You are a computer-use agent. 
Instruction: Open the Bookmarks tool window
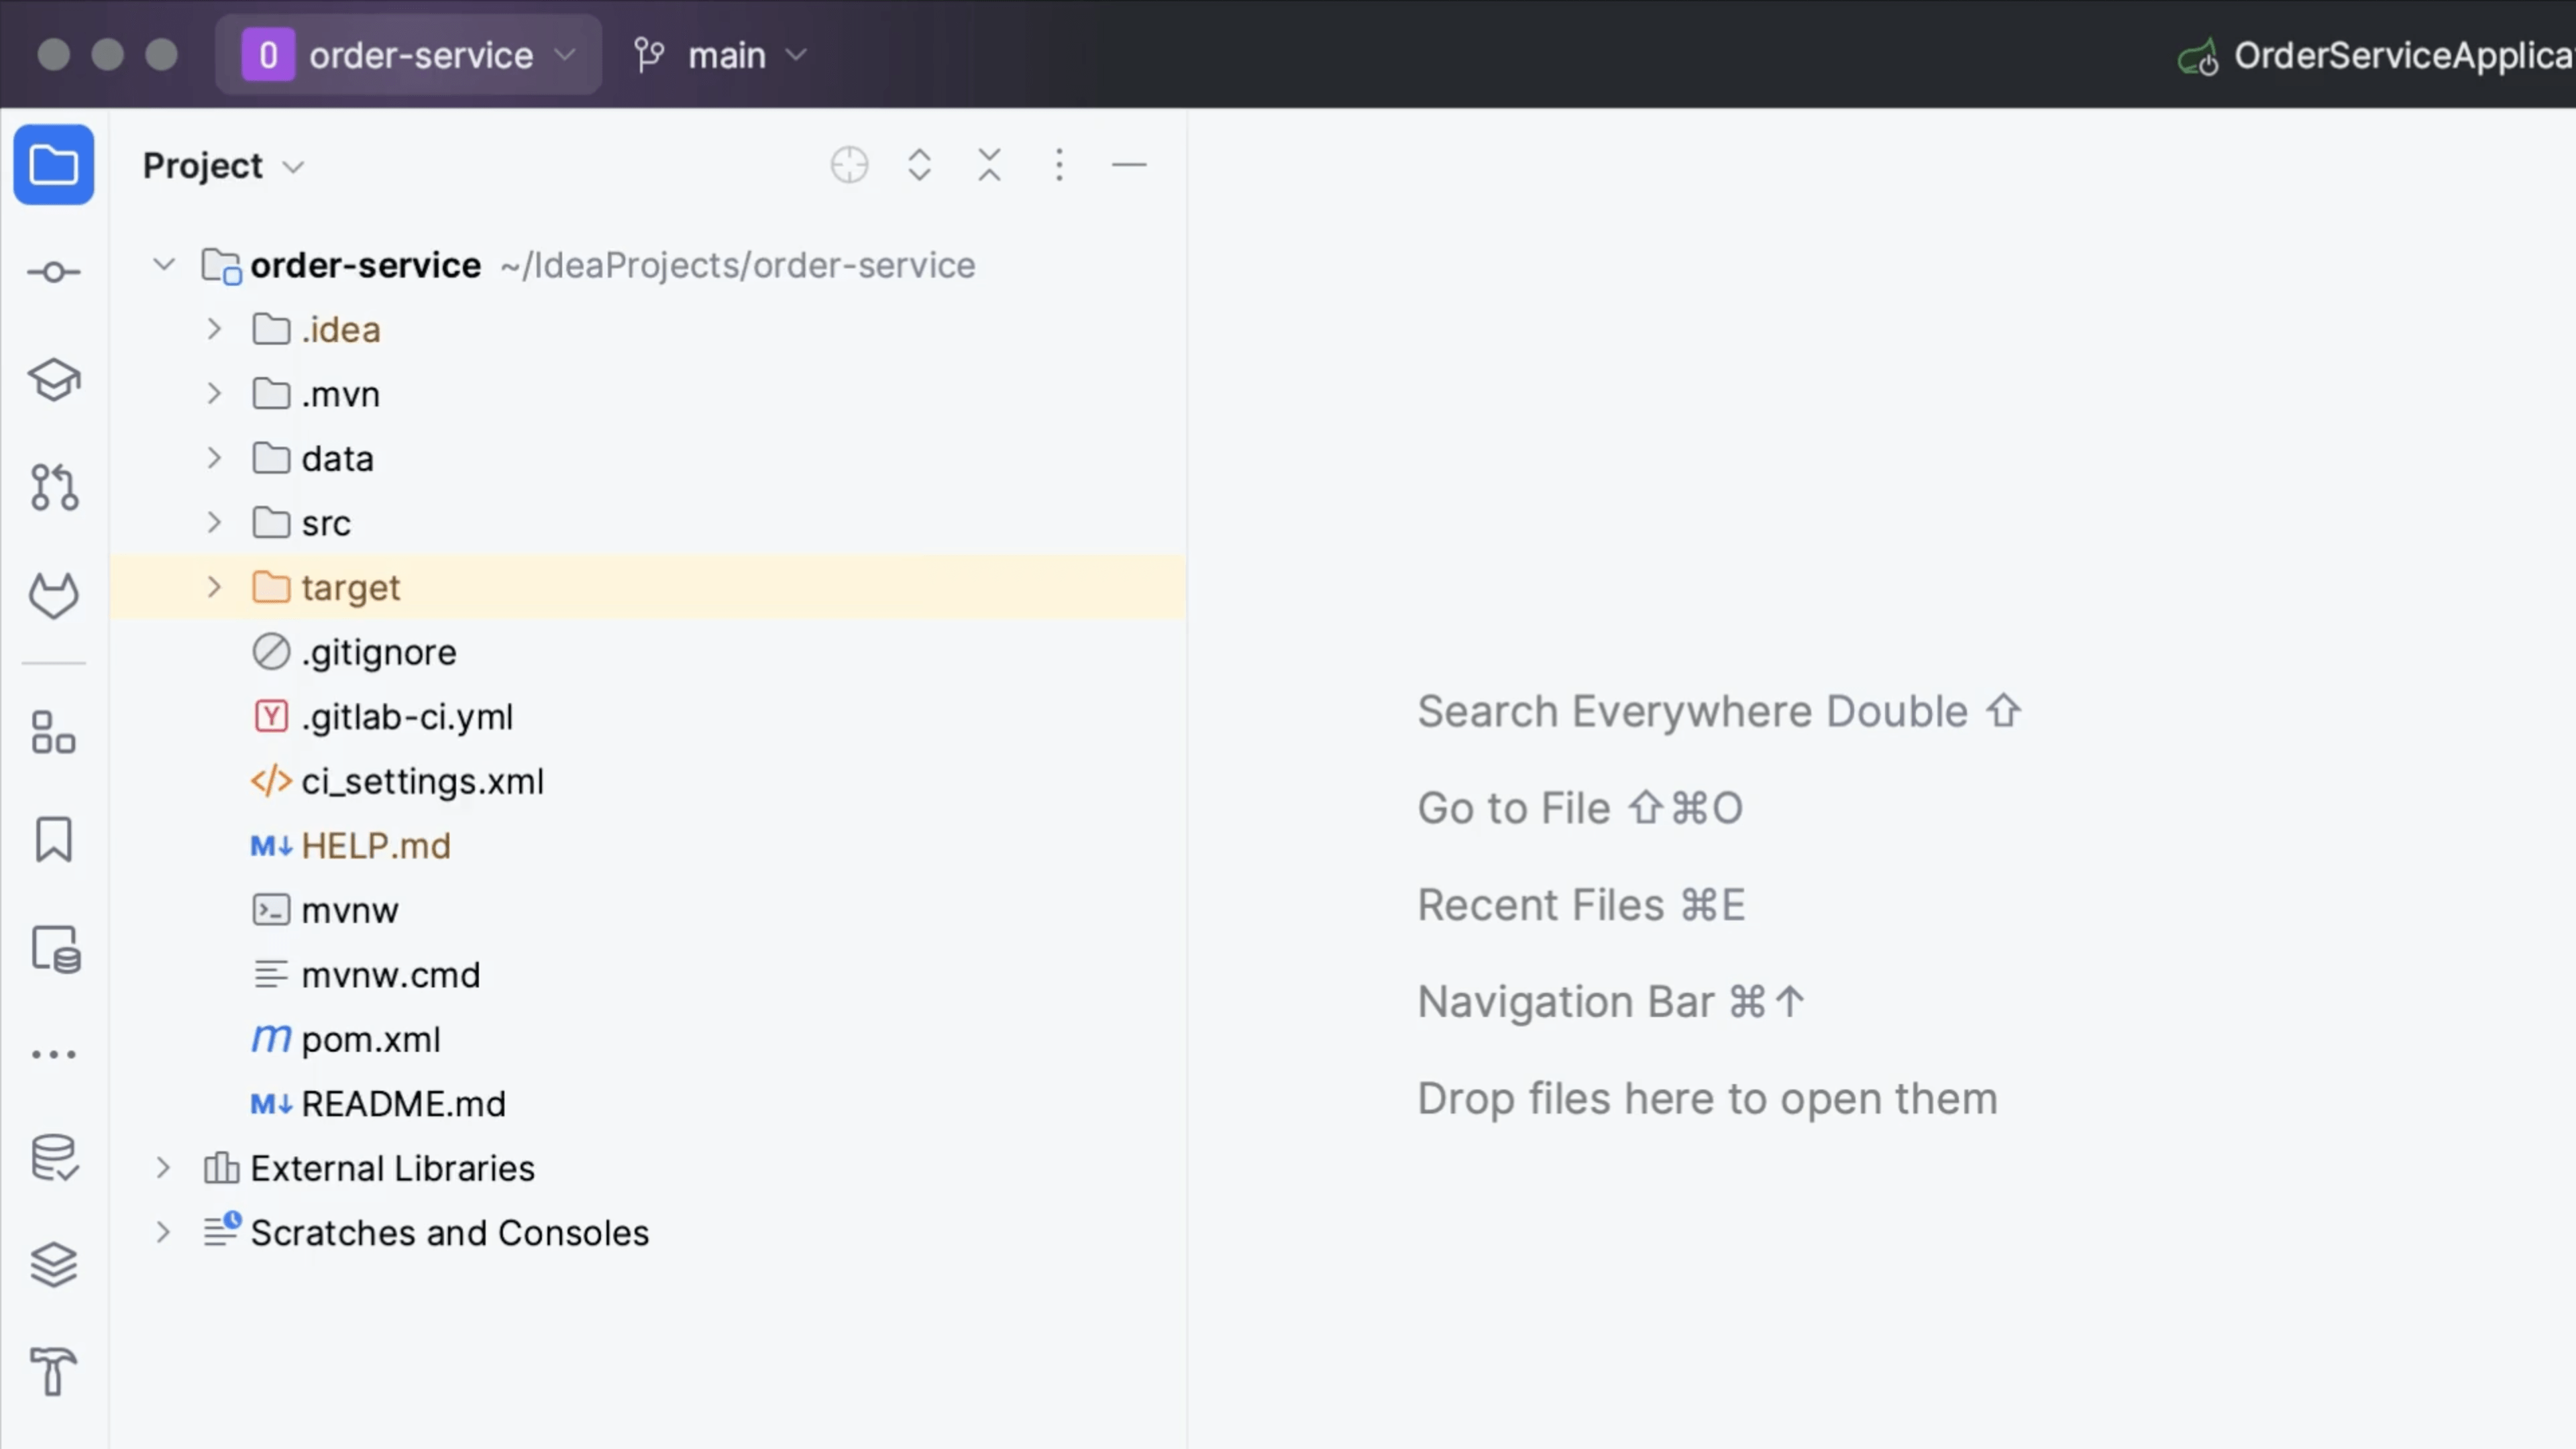(54, 840)
